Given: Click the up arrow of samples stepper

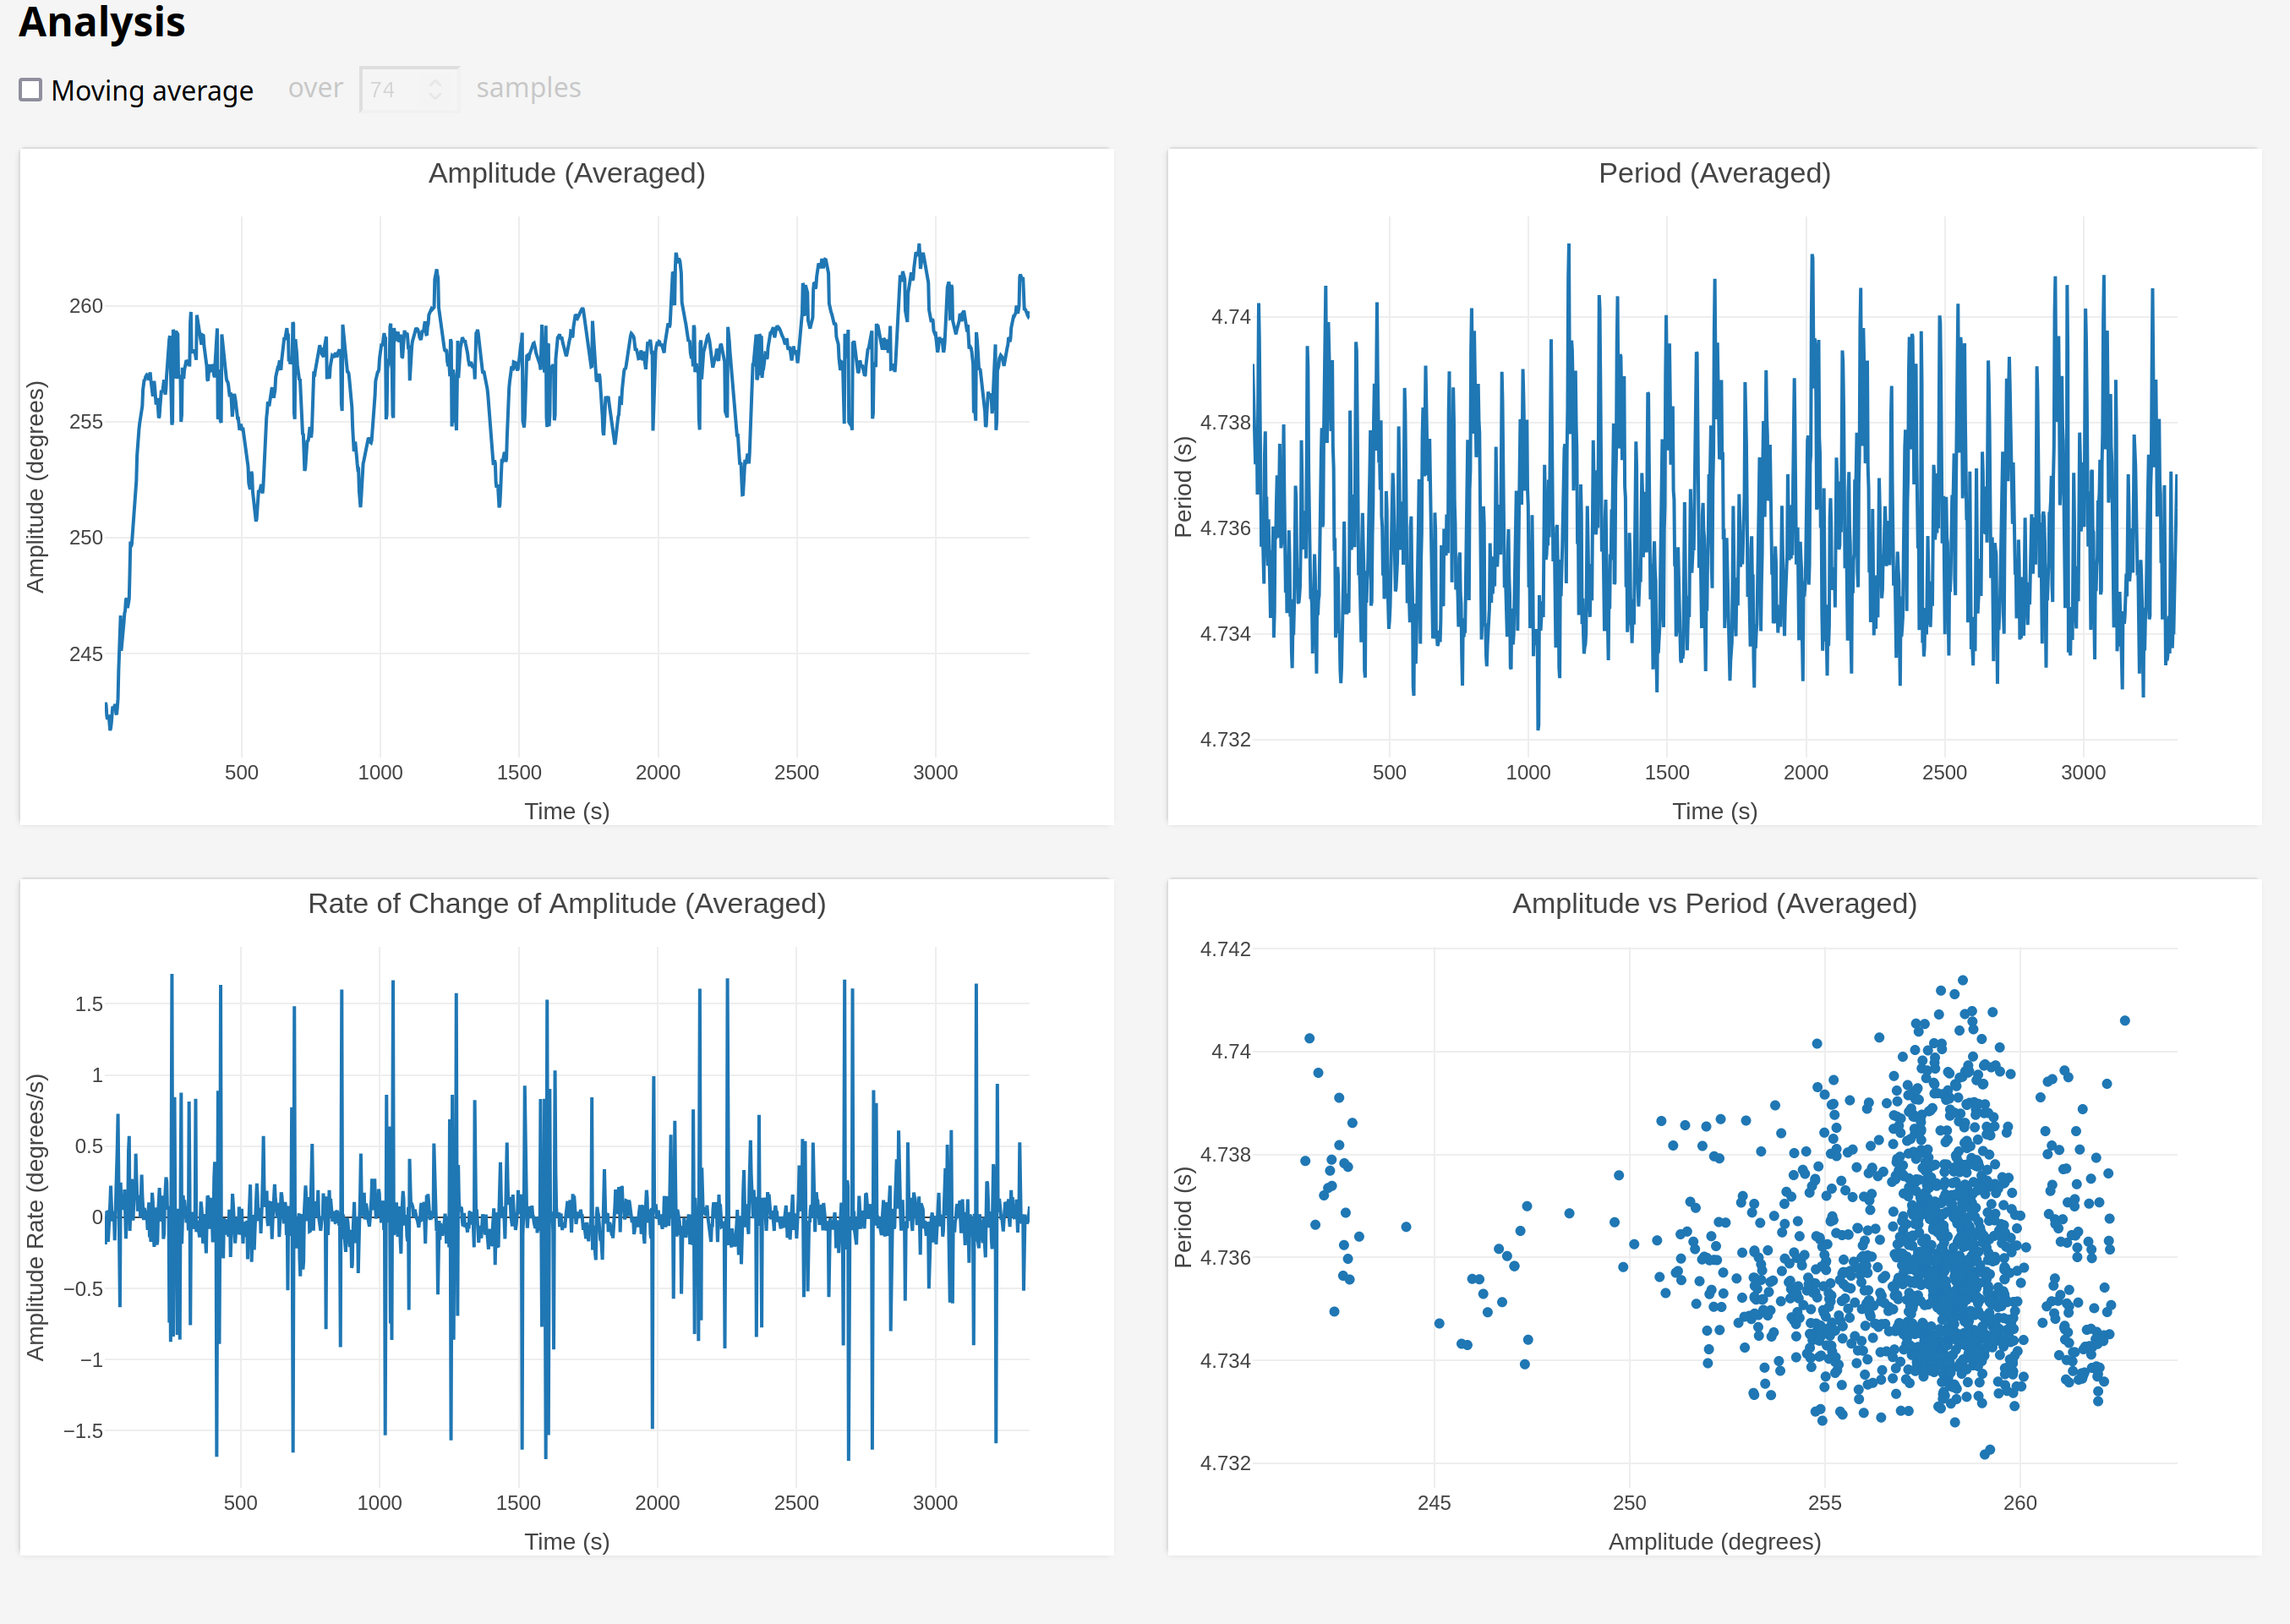Looking at the screenshot, I should [x=435, y=82].
